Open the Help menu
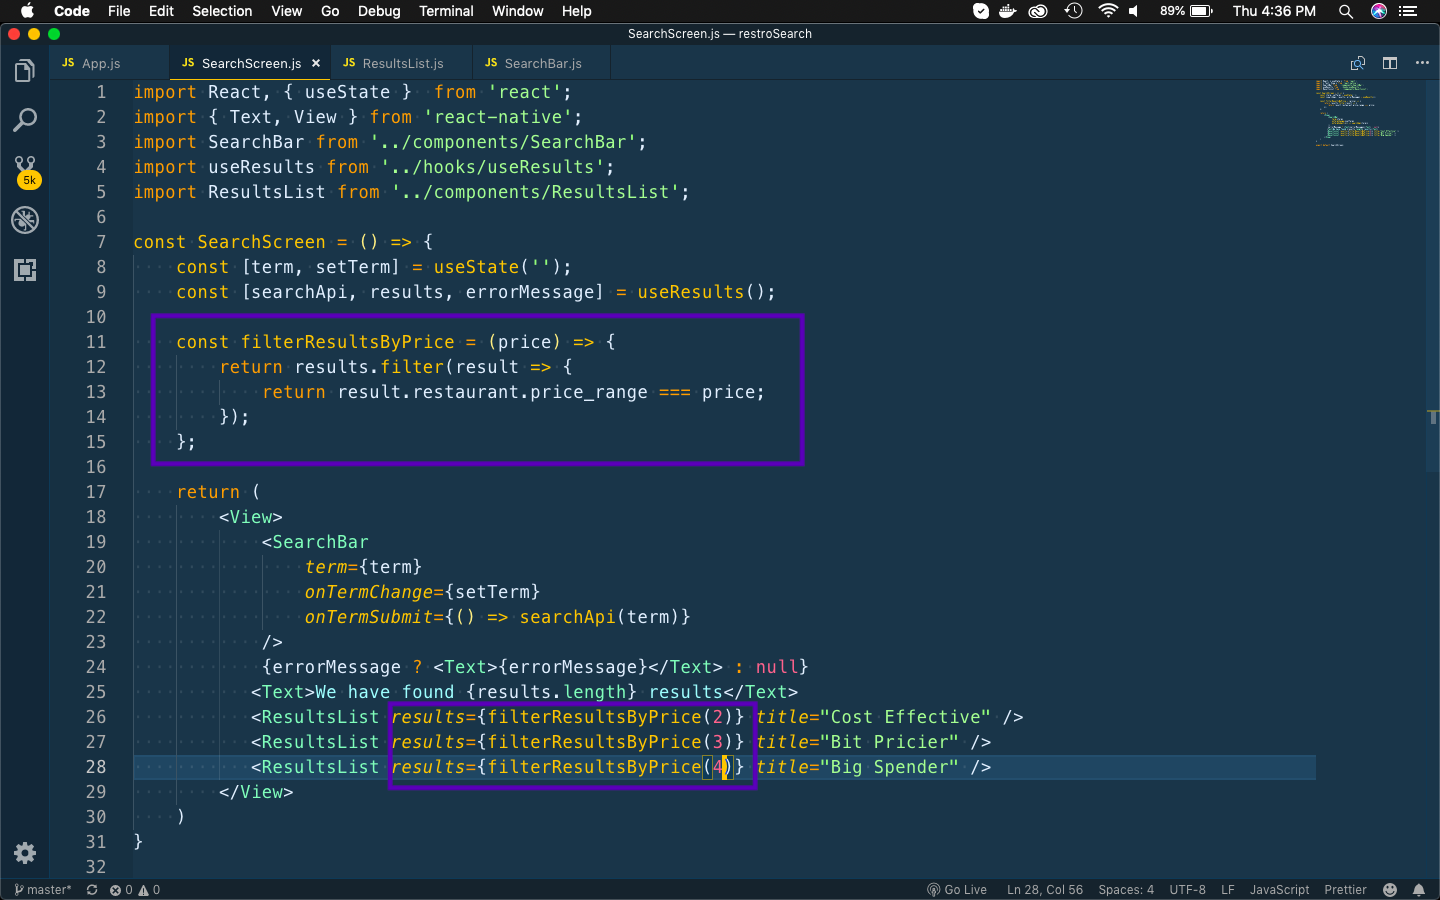Image resolution: width=1440 pixels, height=900 pixels. click(x=576, y=11)
